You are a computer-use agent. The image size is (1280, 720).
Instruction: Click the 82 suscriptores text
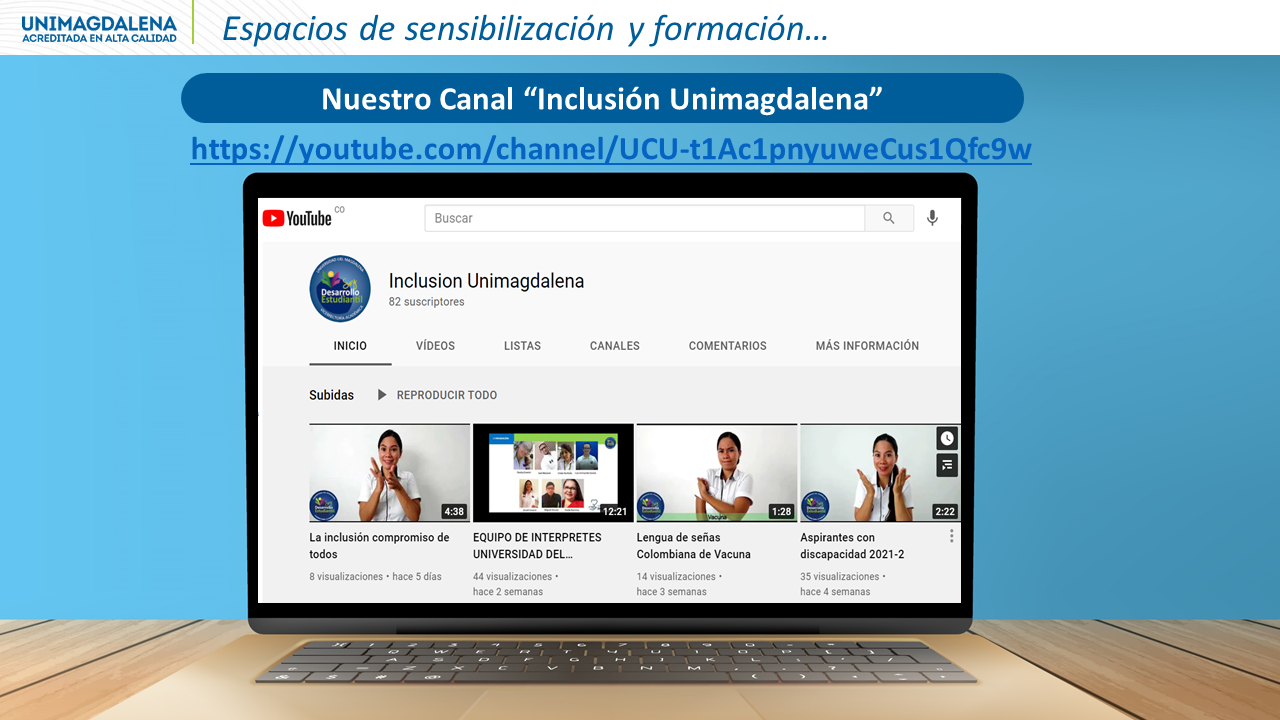[426, 302]
